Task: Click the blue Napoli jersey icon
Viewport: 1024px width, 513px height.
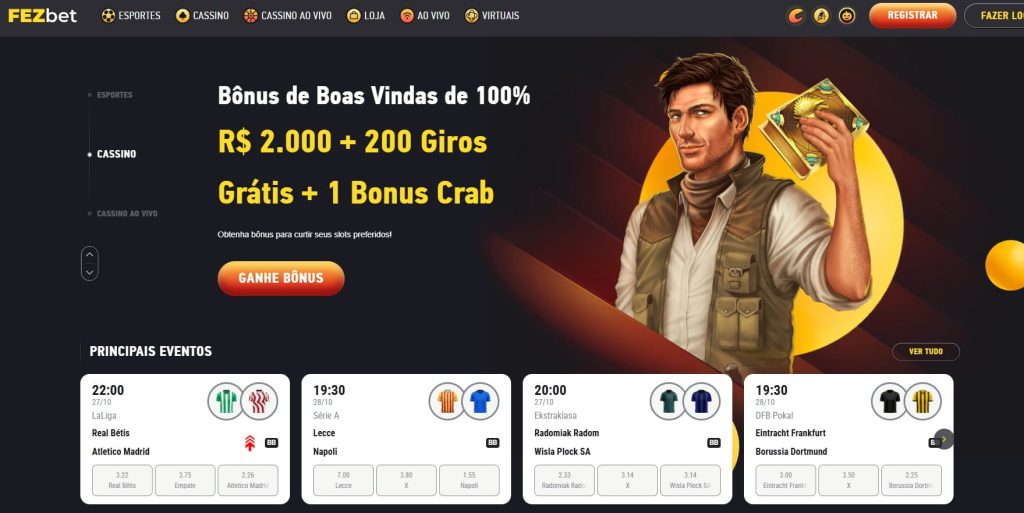Action: 480,401
